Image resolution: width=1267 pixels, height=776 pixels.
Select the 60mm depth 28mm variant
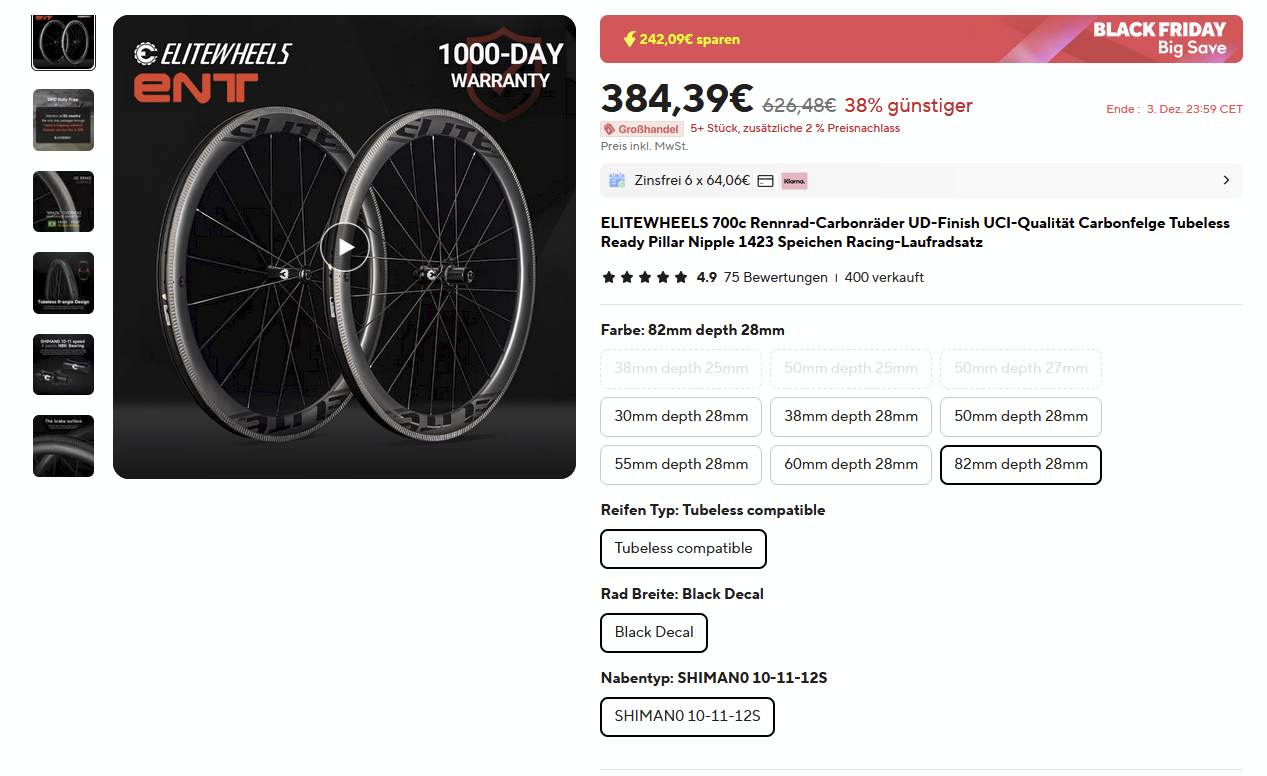pos(851,465)
